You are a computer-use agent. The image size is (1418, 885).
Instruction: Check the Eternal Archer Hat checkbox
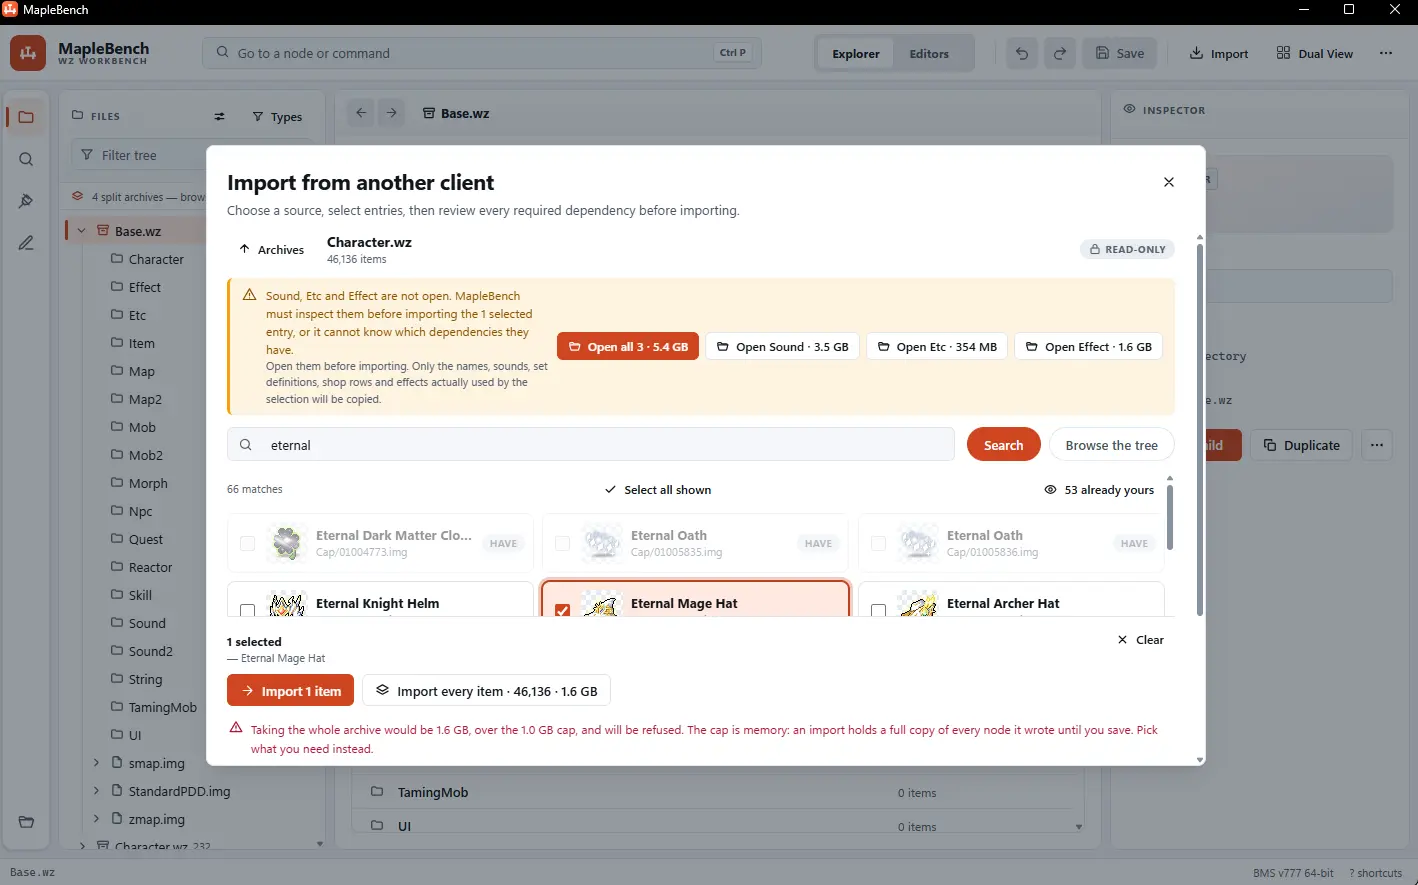[878, 609]
